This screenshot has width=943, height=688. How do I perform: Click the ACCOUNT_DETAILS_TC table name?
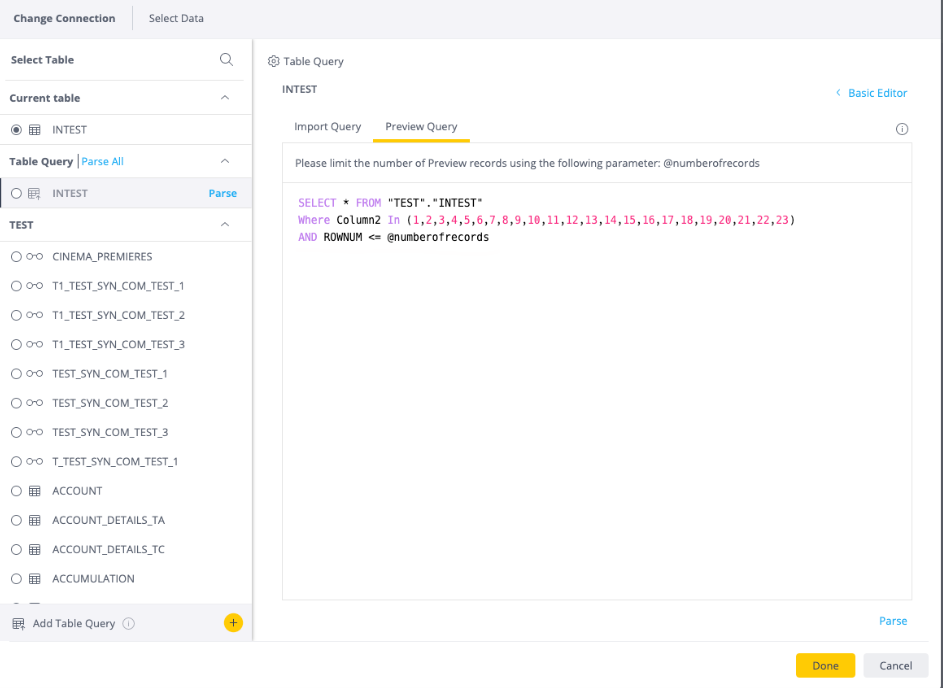click(108, 550)
